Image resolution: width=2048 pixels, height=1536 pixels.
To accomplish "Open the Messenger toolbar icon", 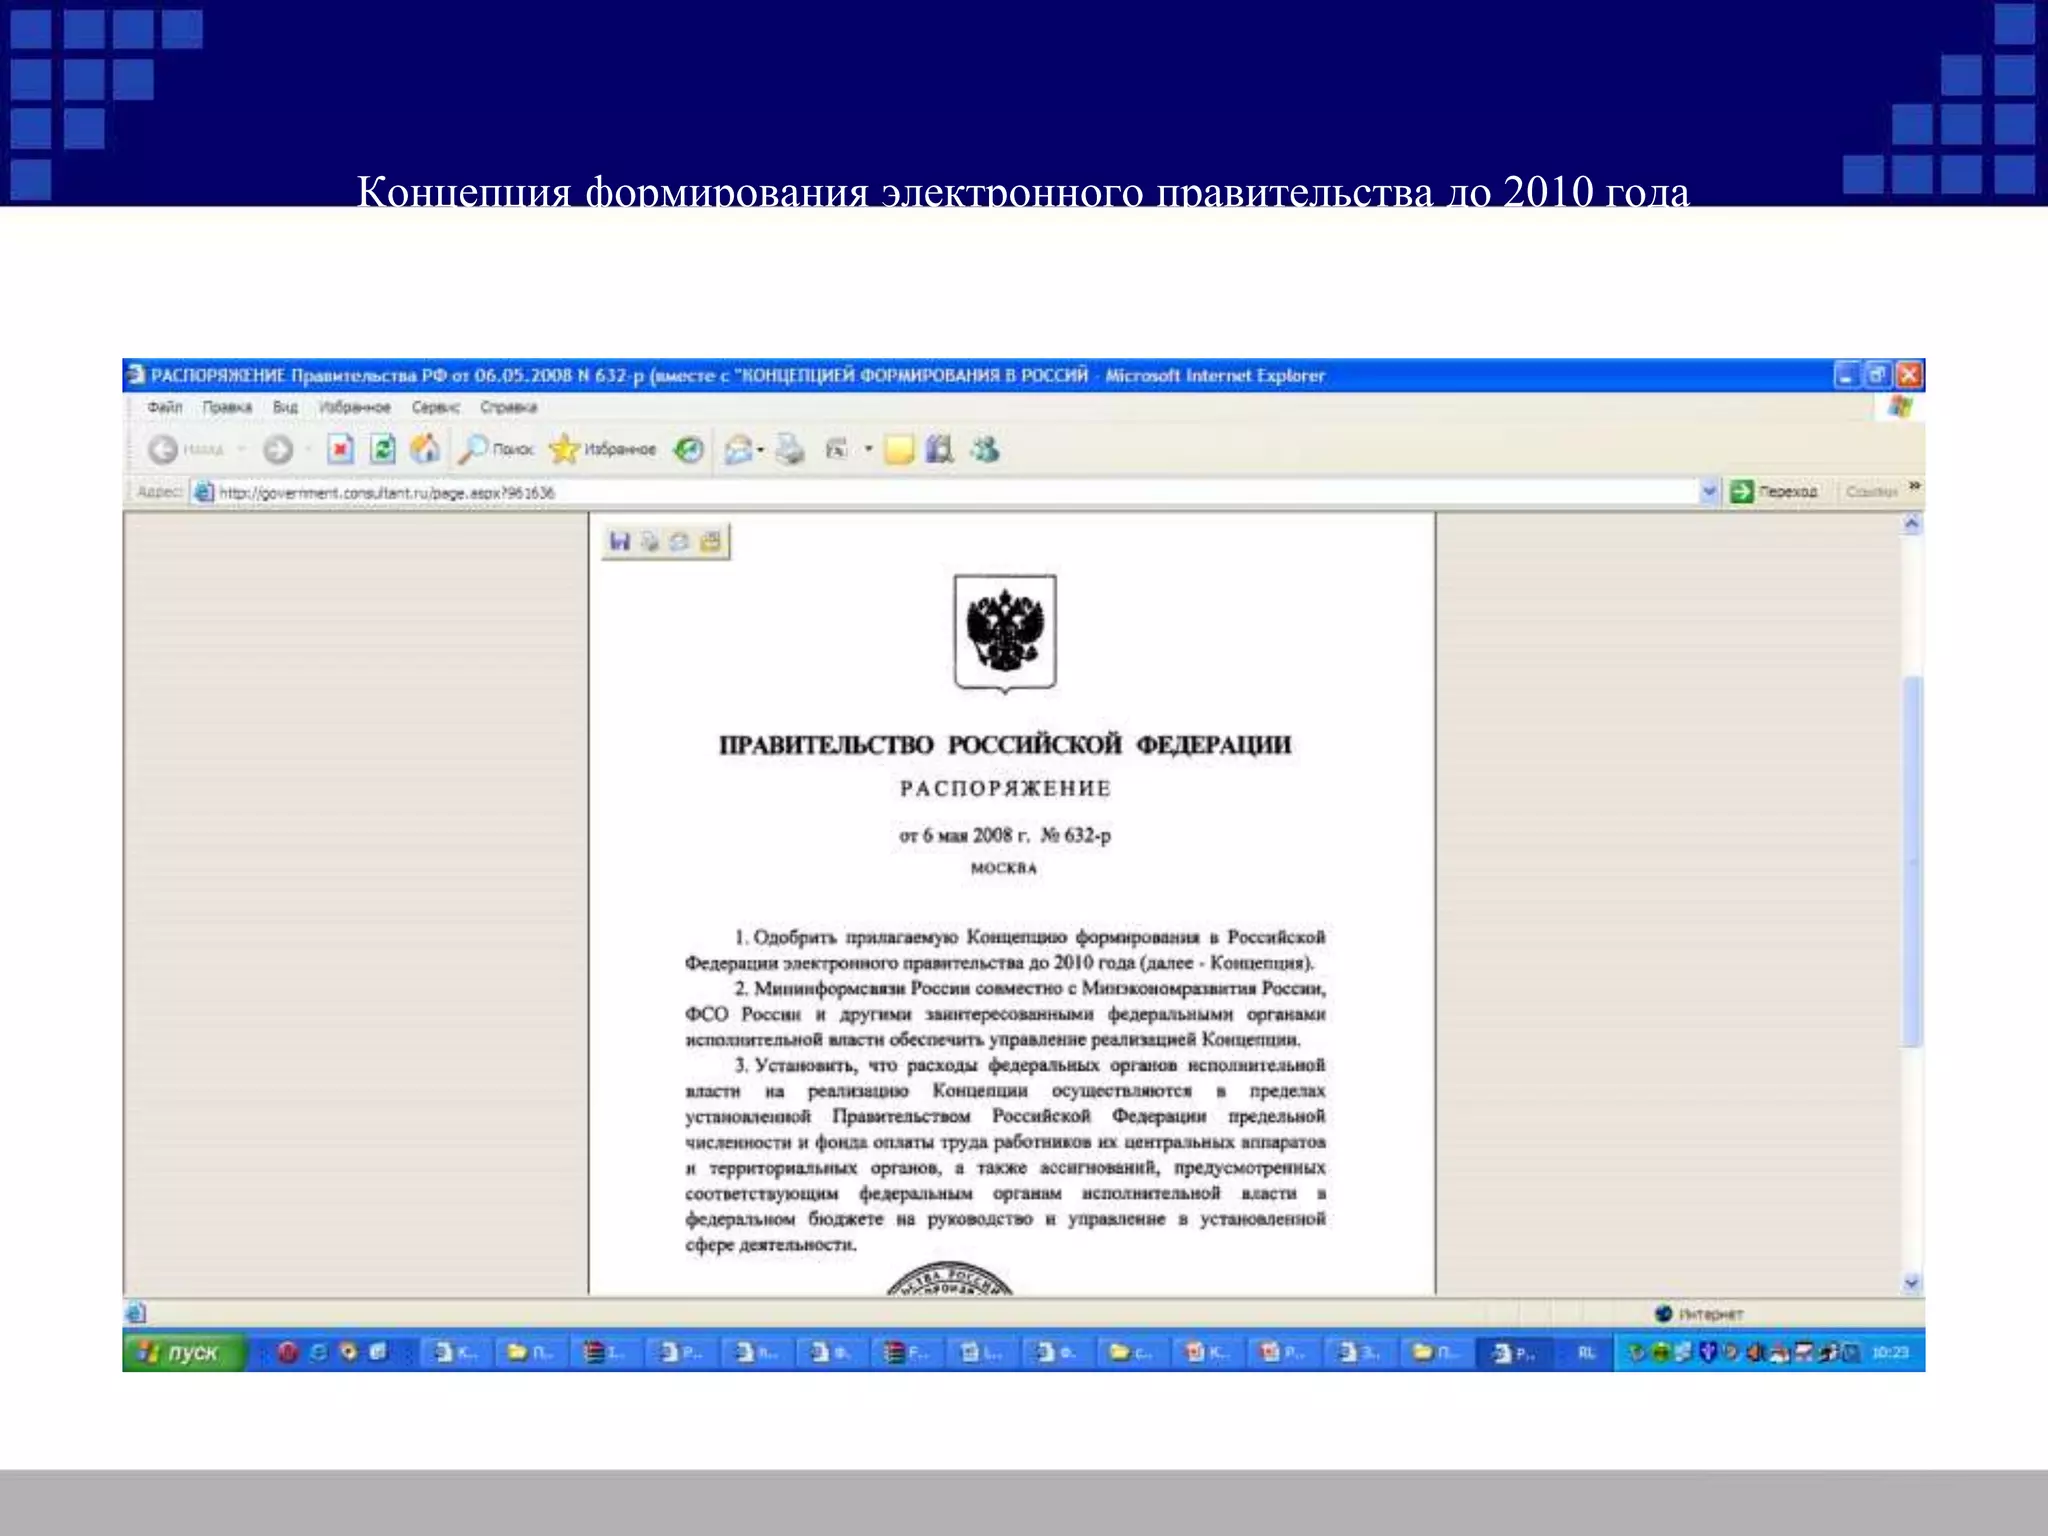I will (x=985, y=450).
